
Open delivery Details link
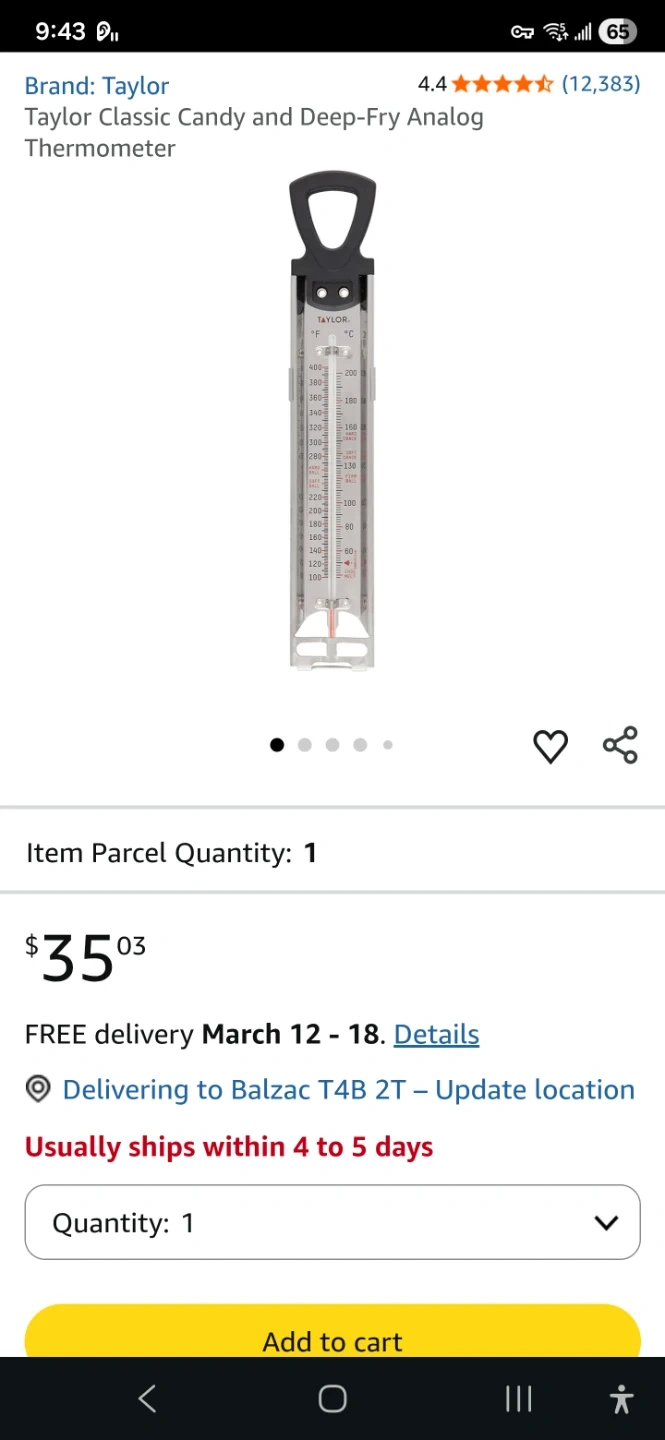(x=436, y=1034)
